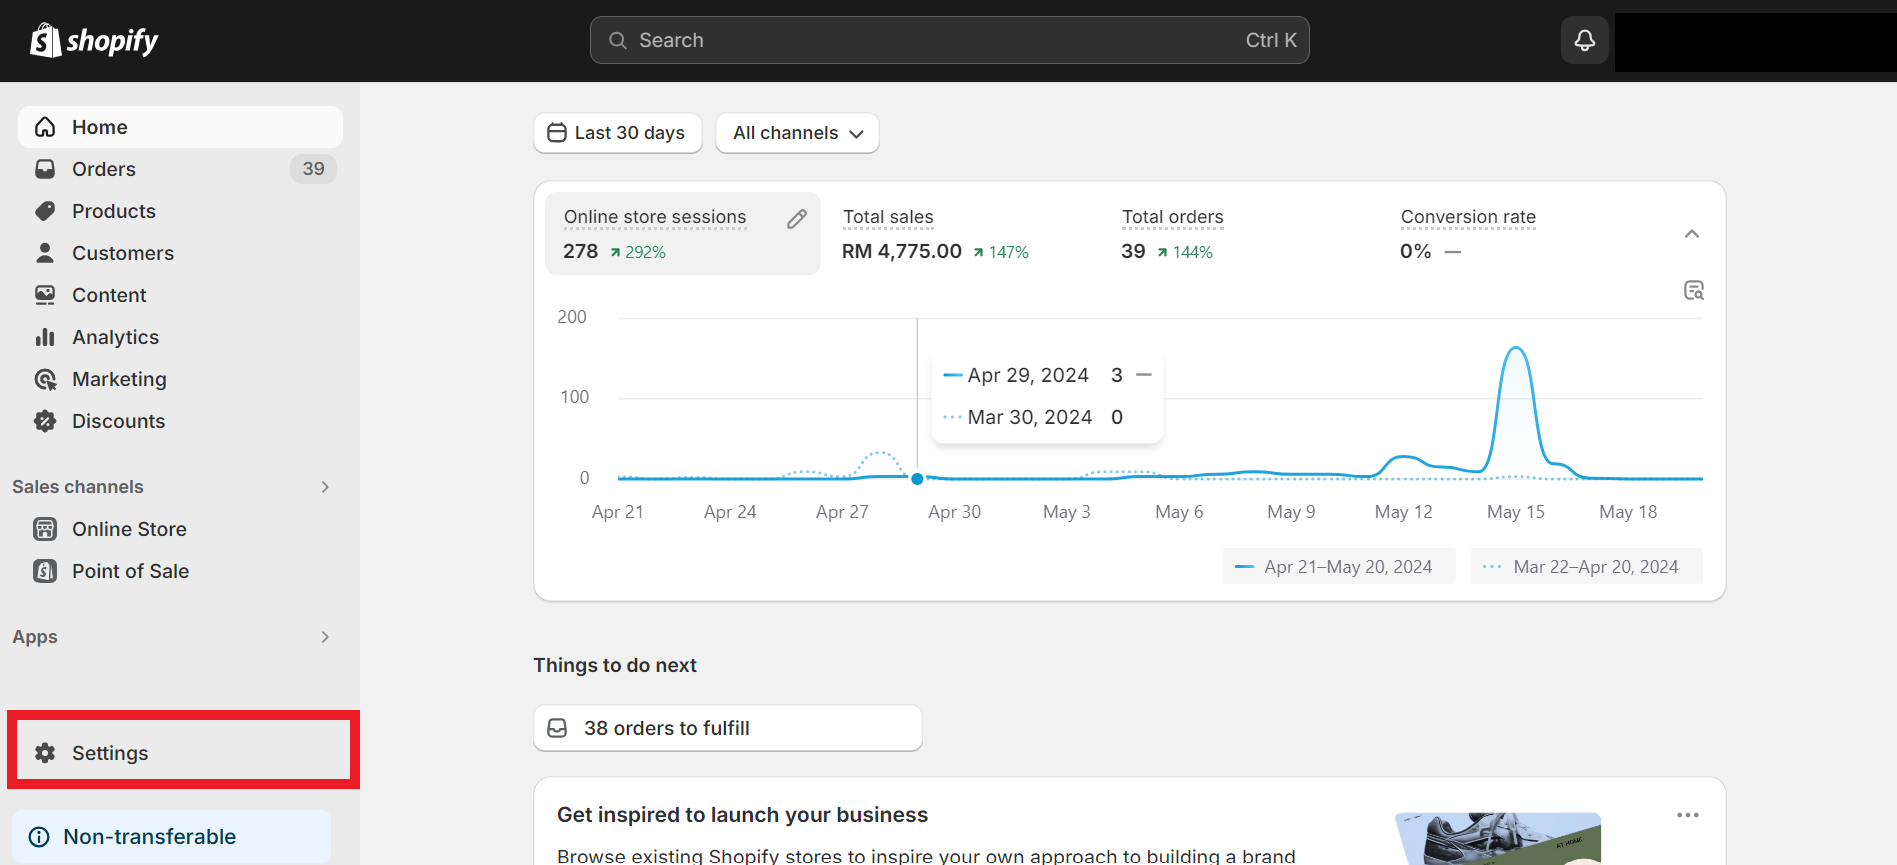Image resolution: width=1897 pixels, height=865 pixels.
Task: Expand the Apps section arrow
Action: point(325,637)
